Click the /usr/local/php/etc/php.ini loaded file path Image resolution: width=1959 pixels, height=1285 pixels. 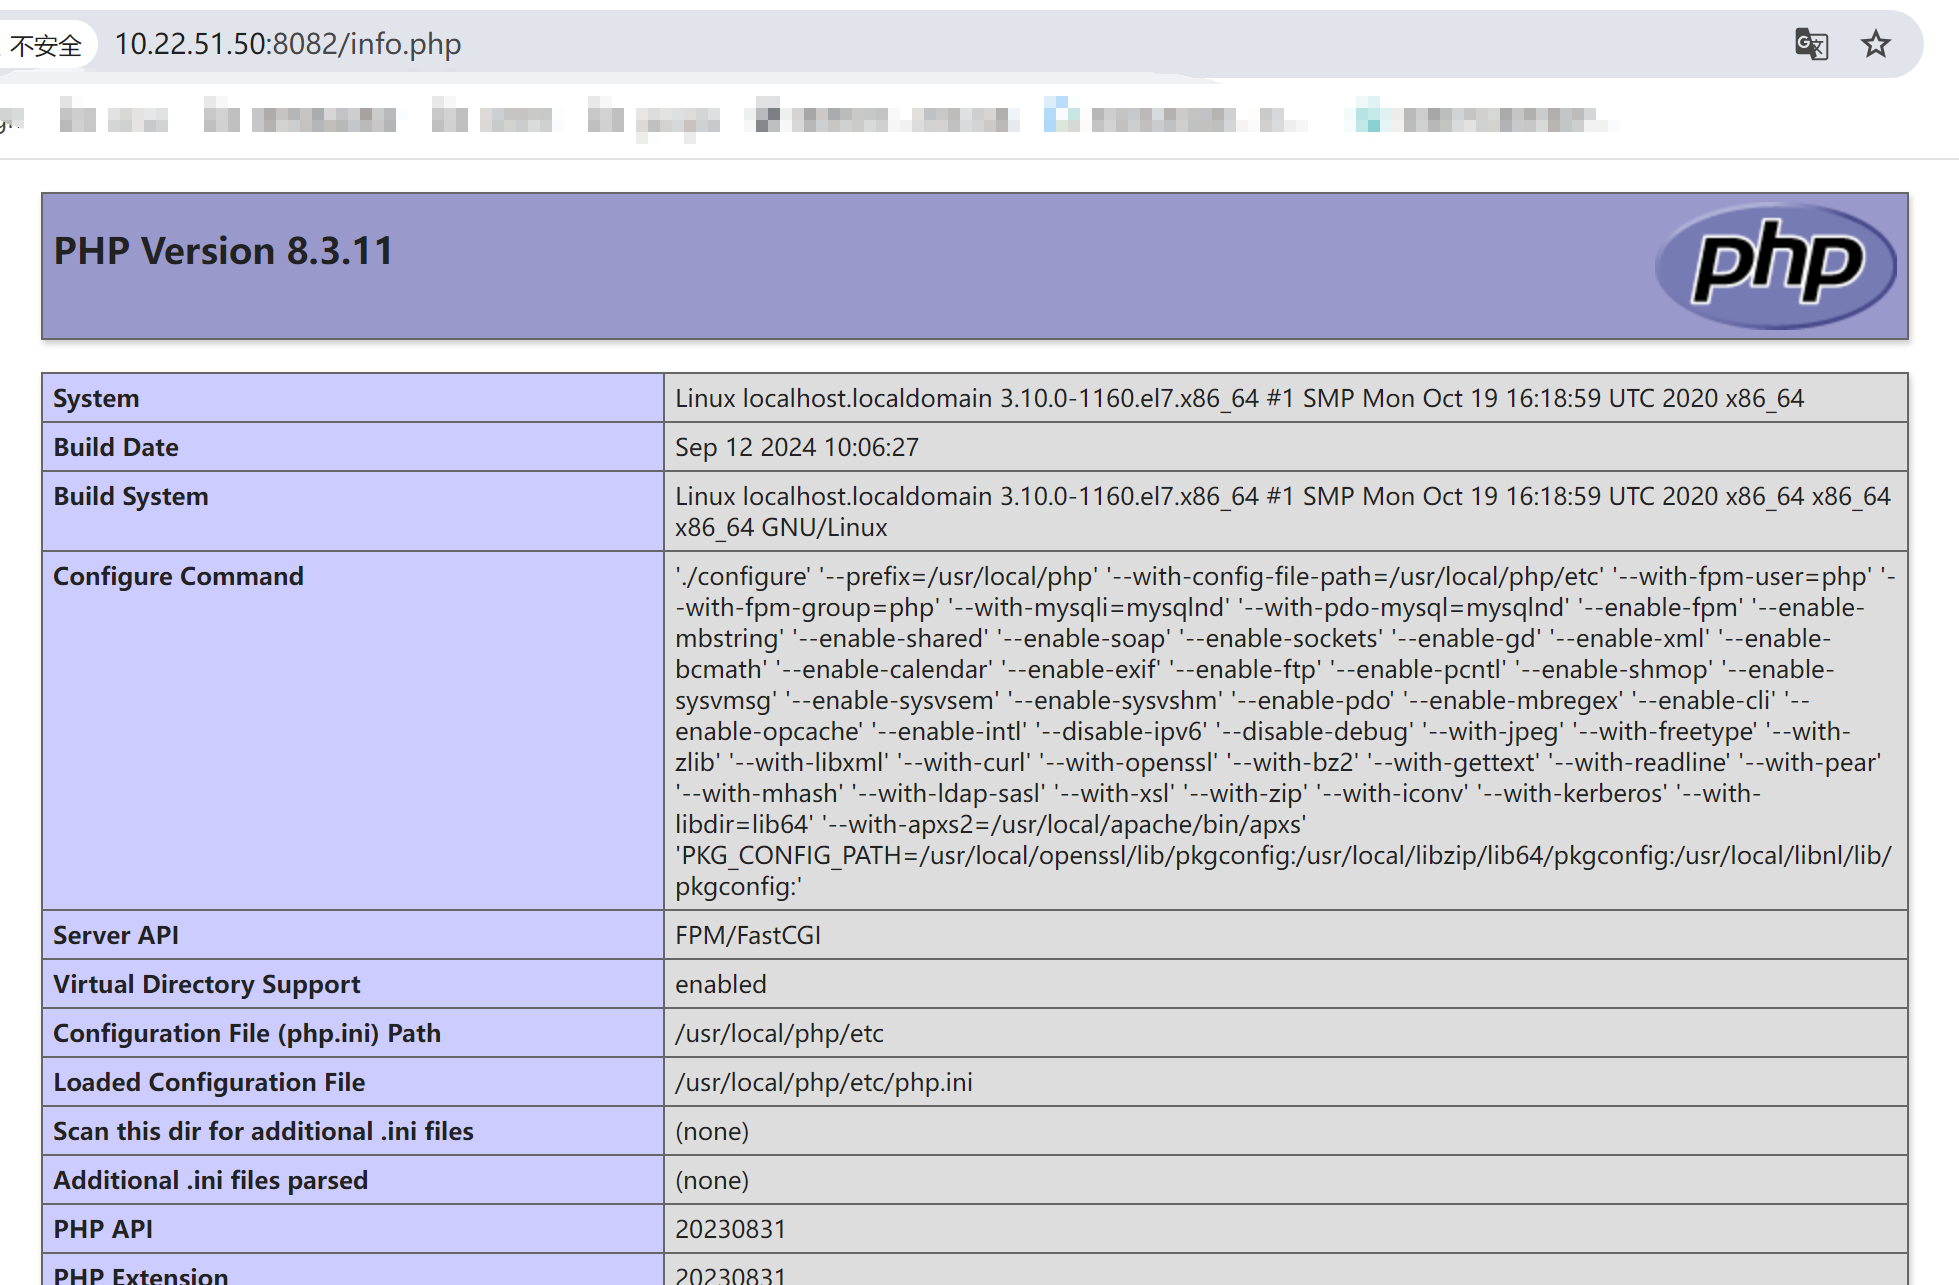pyautogui.click(x=823, y=1082)
